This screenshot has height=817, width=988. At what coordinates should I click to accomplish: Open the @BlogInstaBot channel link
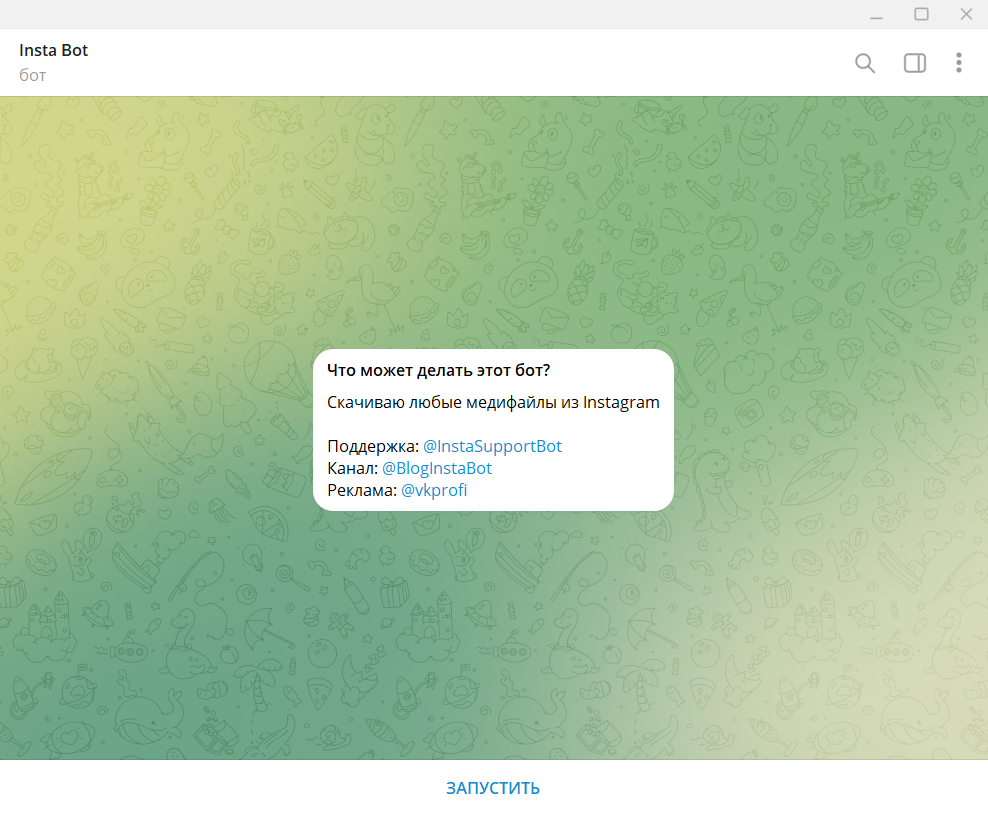437,468
